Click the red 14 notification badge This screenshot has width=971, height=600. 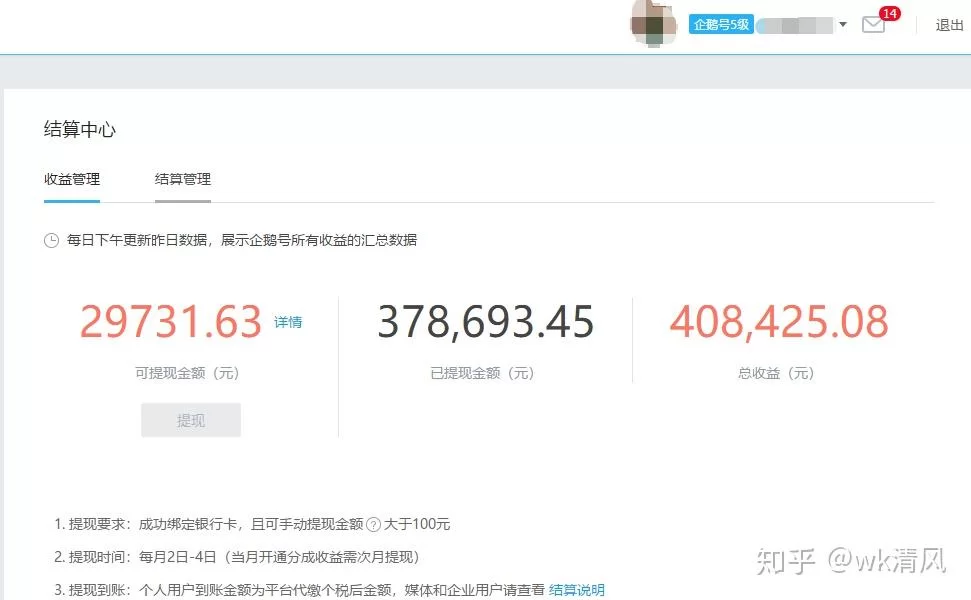(889, 14)
